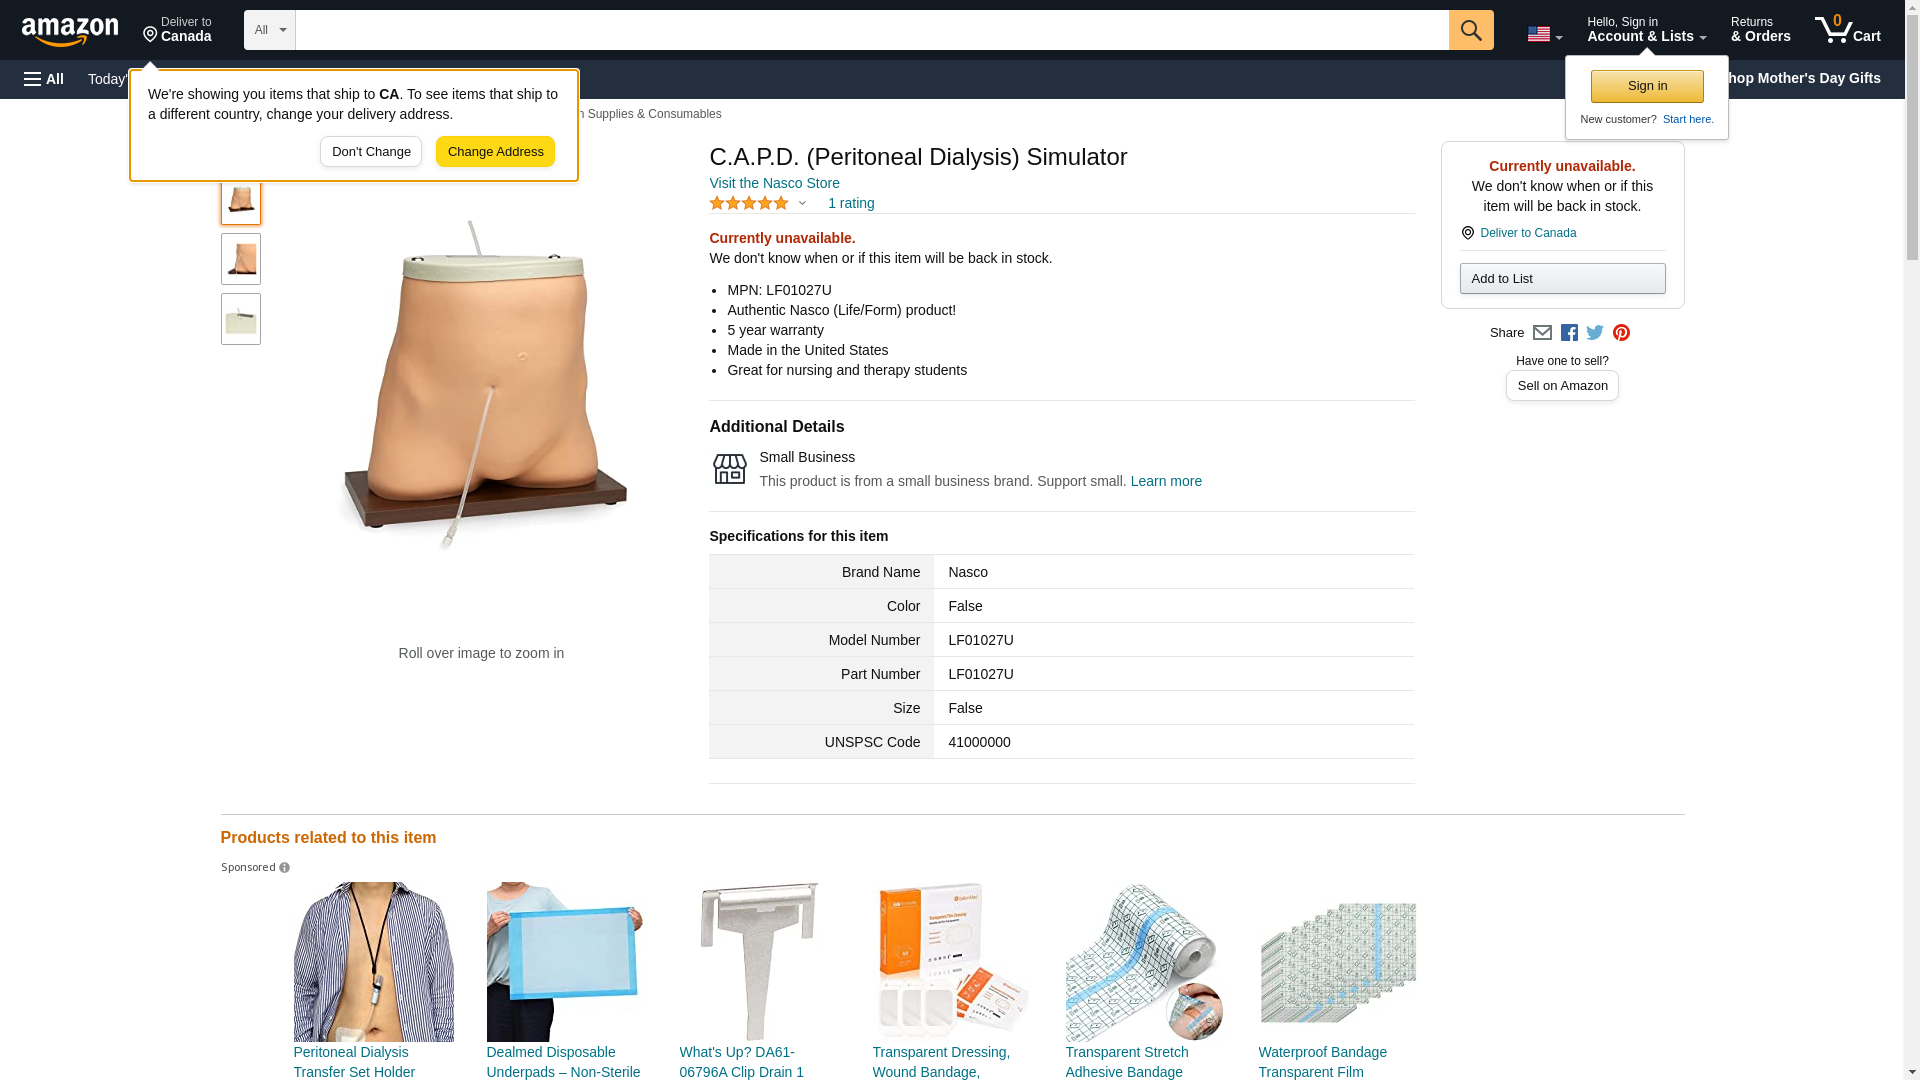Open Returns & Orders

[1760, 29]
